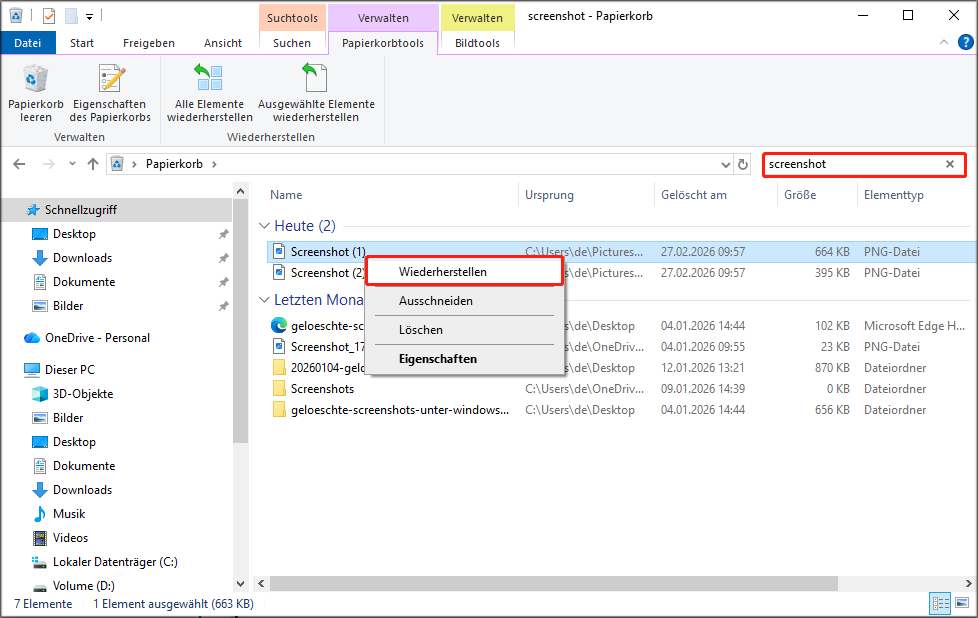
Task: Sort by Gelöscht am column header
Action: click(693, 195)
